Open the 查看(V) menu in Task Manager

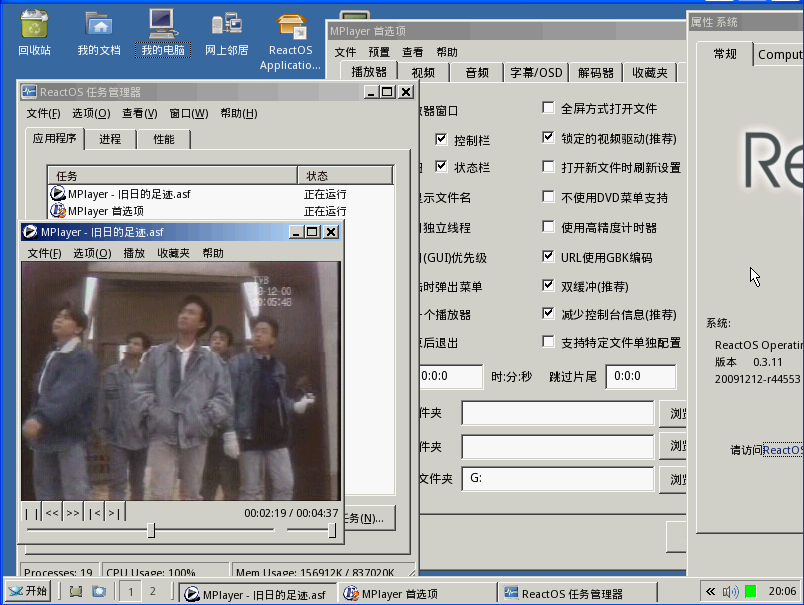[x=139, y=113]
